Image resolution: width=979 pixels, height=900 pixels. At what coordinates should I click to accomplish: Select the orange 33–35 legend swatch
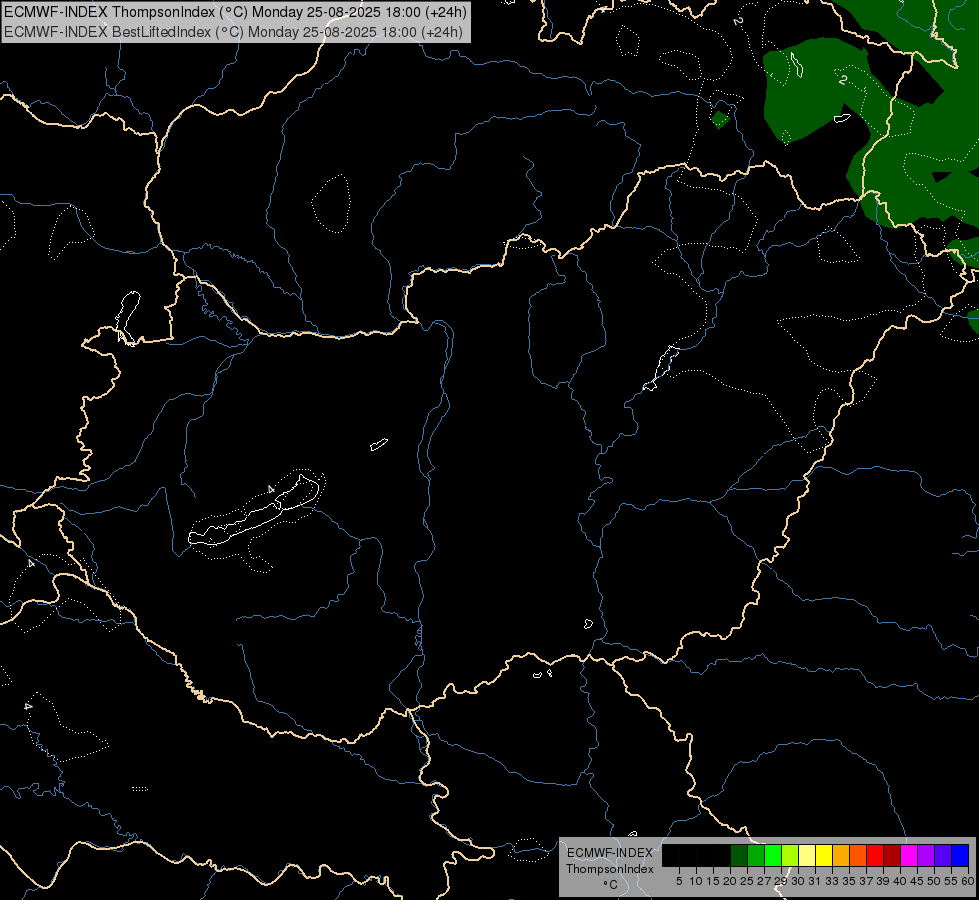point(841,856)
